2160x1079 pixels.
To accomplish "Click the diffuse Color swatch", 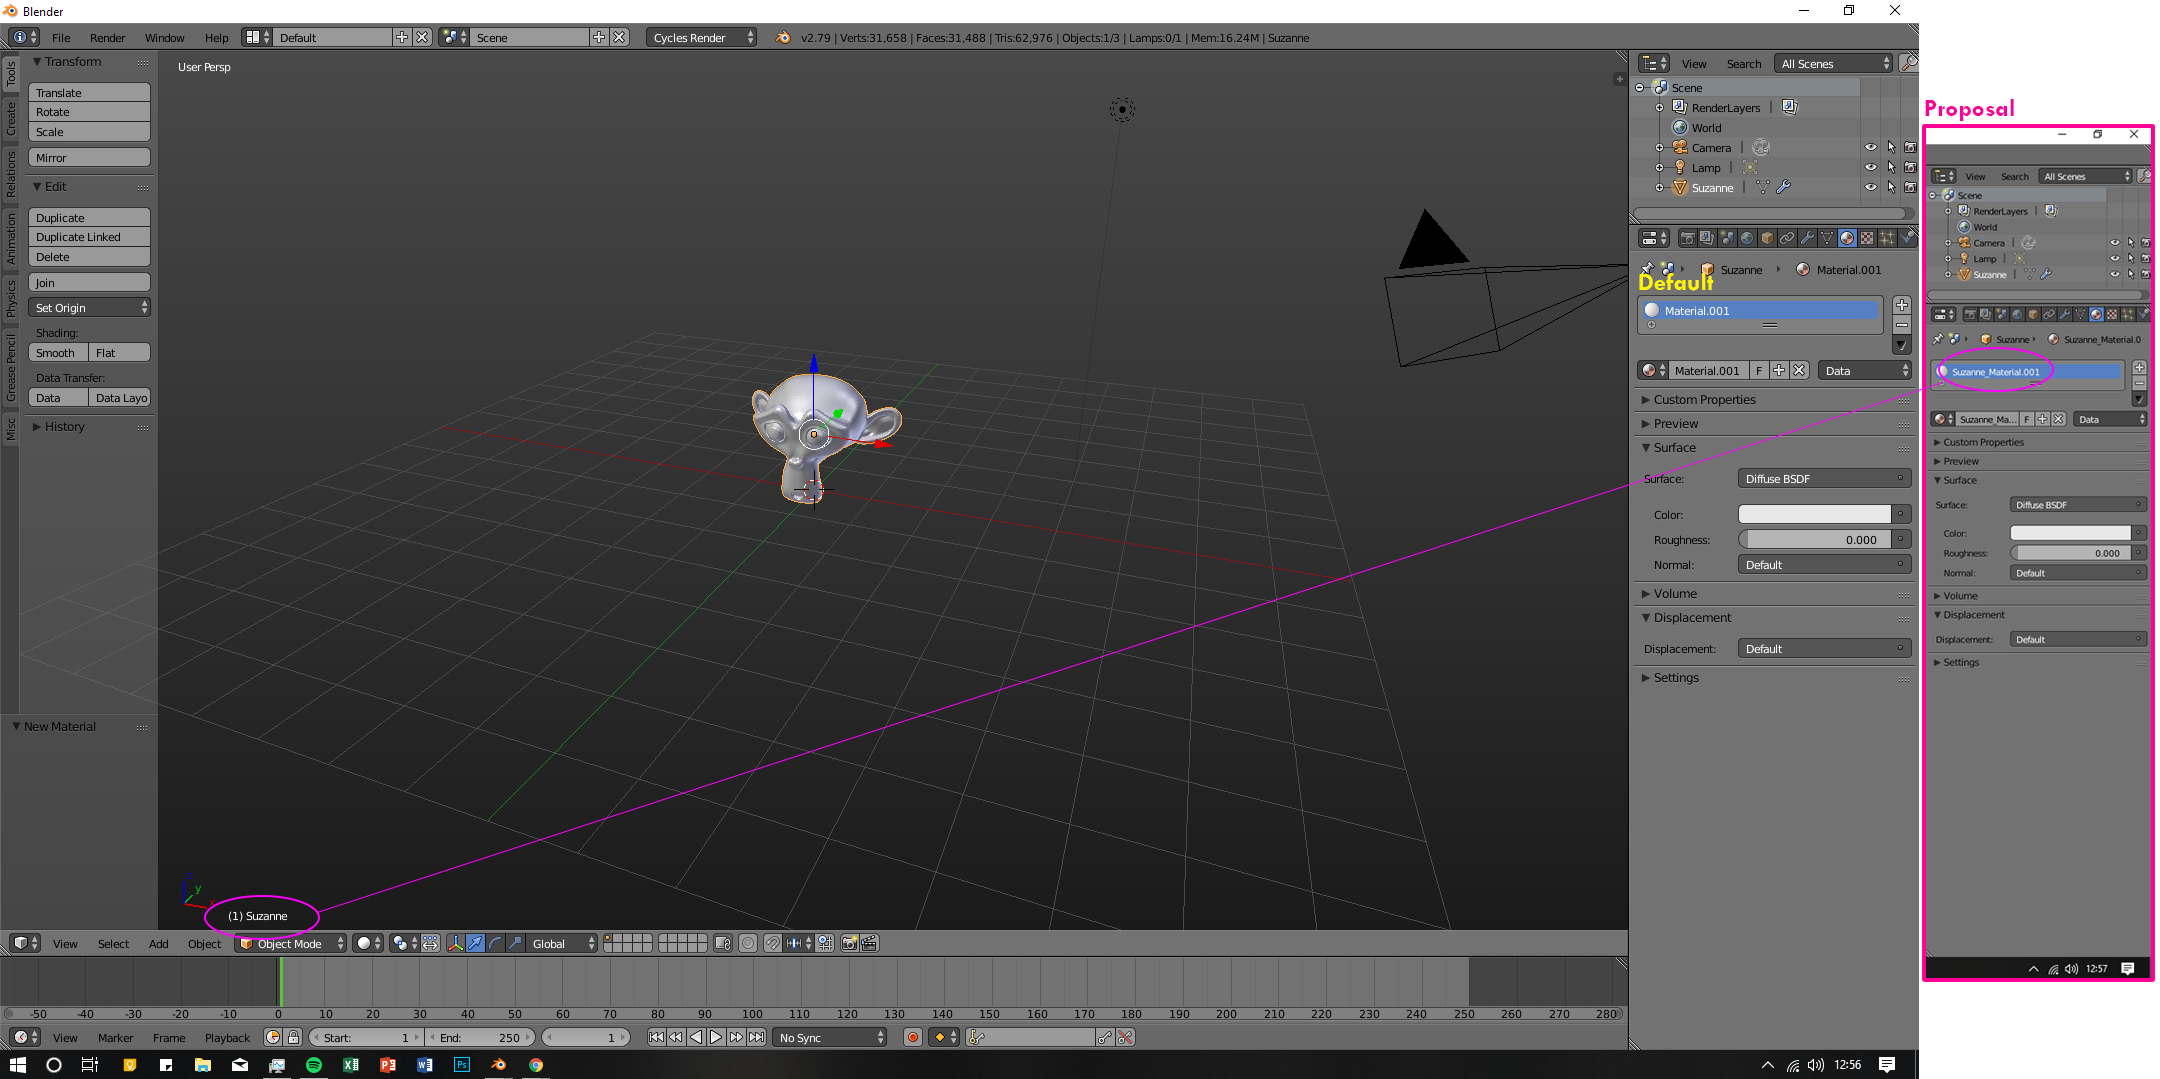I will coord(1815,514).
